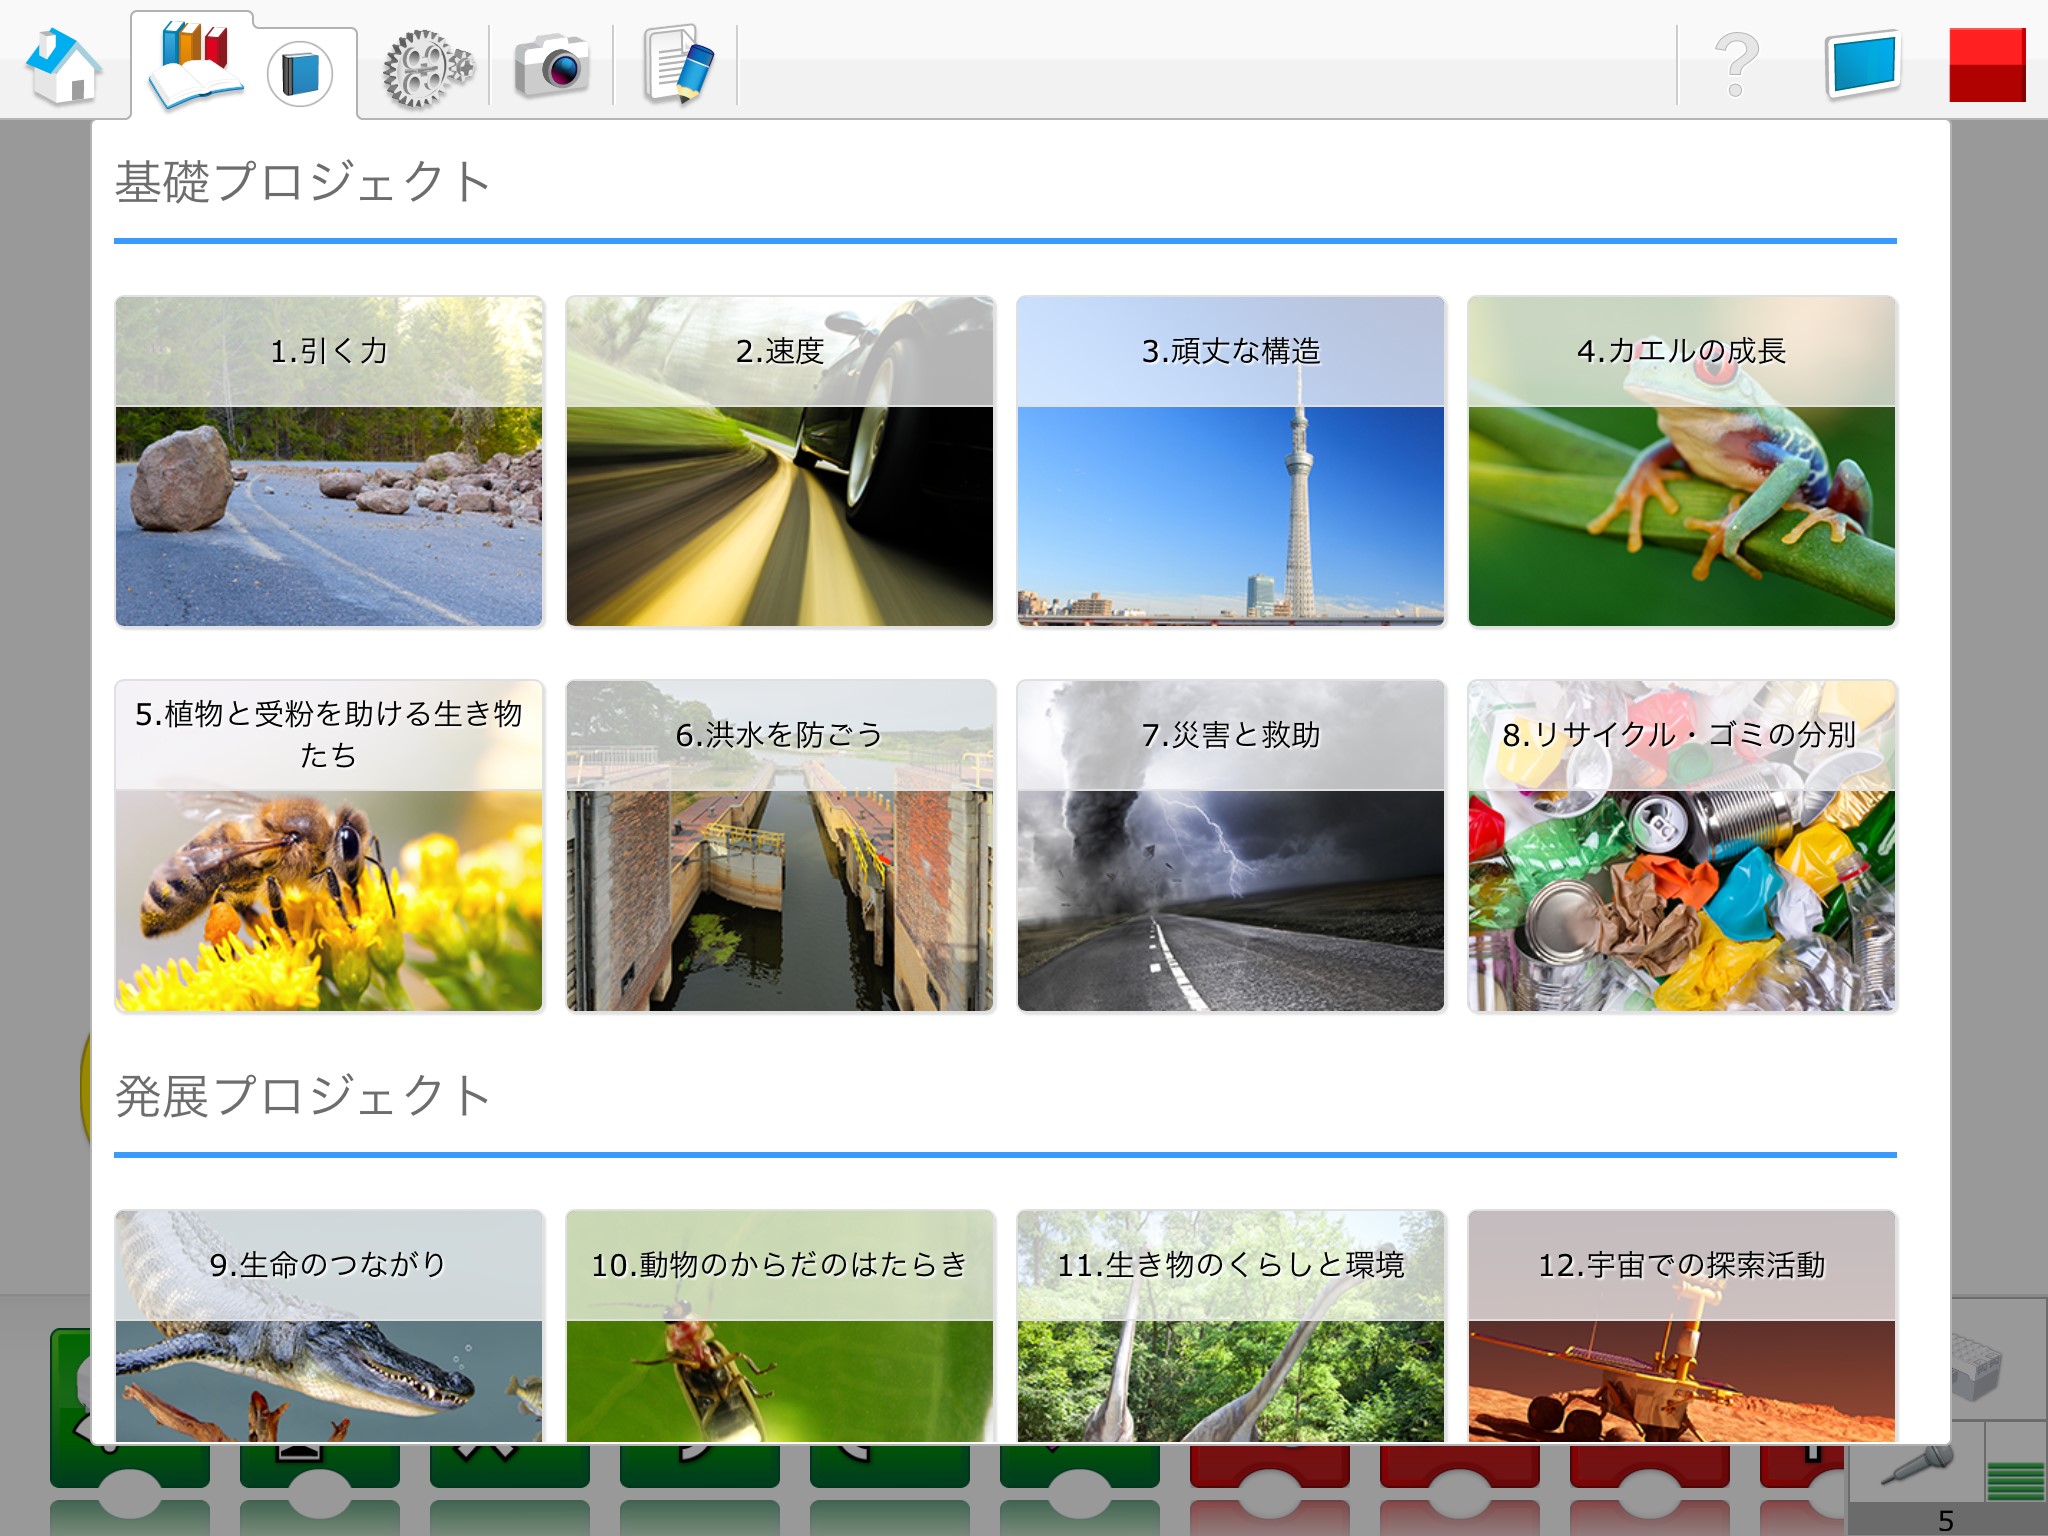The image size is (2048, 1536).
Task: Open project 4.カエルの成長
Action: (x=1682, y=461)
